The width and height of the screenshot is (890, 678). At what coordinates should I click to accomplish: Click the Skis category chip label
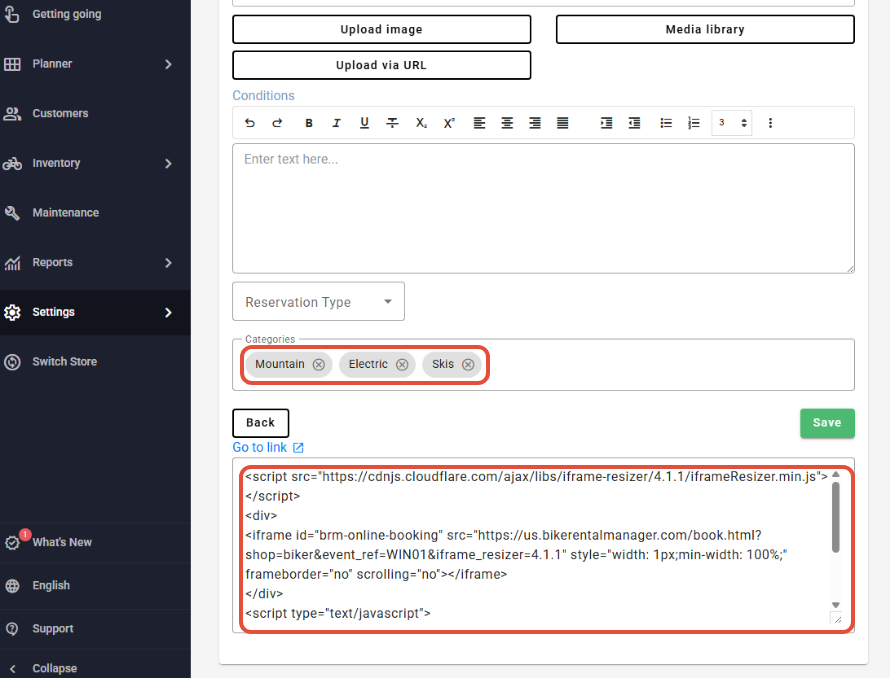443,365
